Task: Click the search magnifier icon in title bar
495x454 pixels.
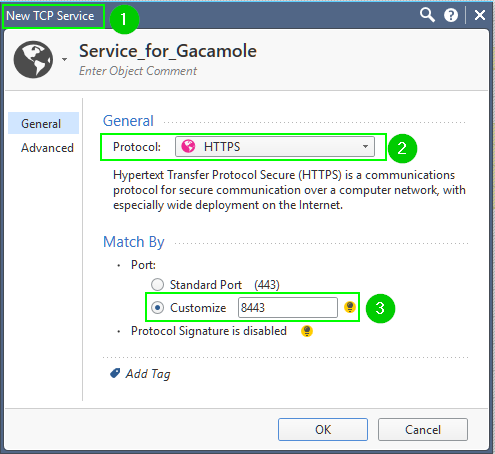Action: 427,15
